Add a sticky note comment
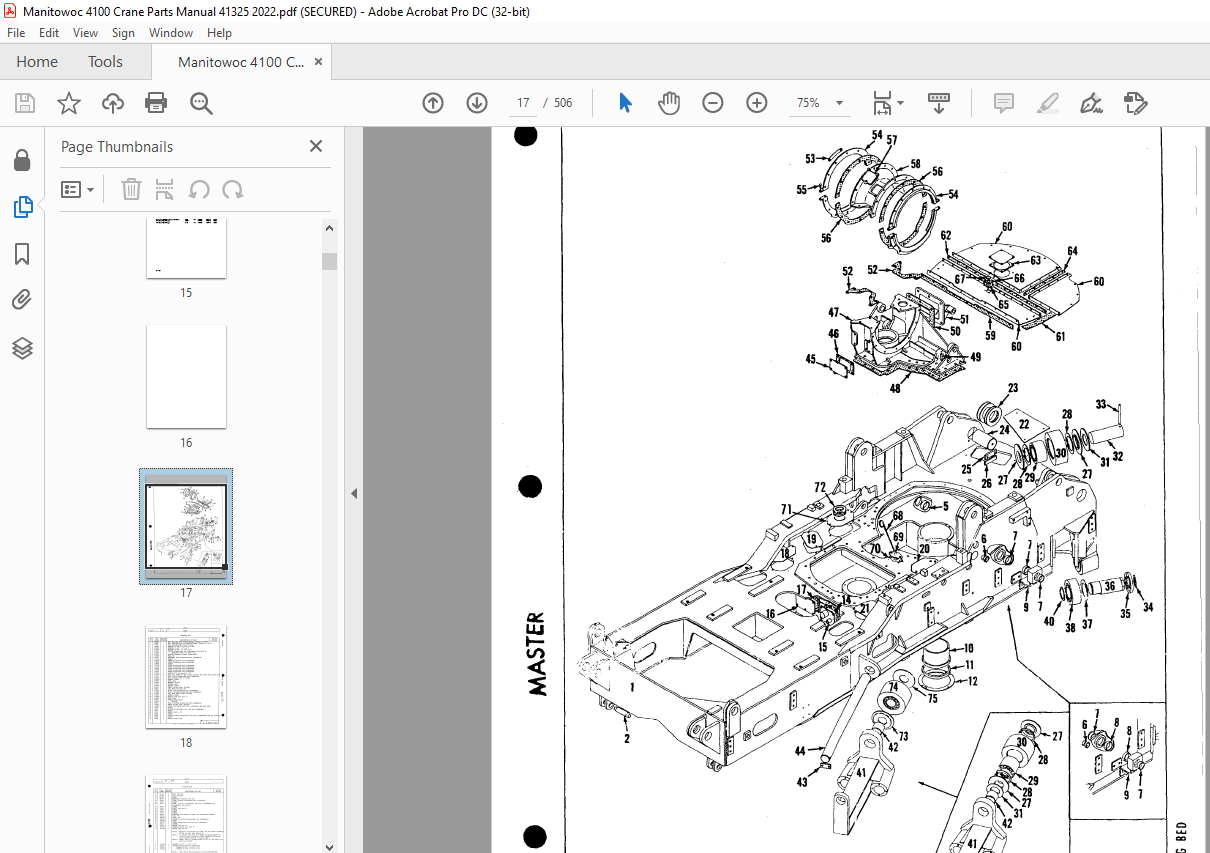The height and width of the screenshot is (853, 1210). (1003, 103)
